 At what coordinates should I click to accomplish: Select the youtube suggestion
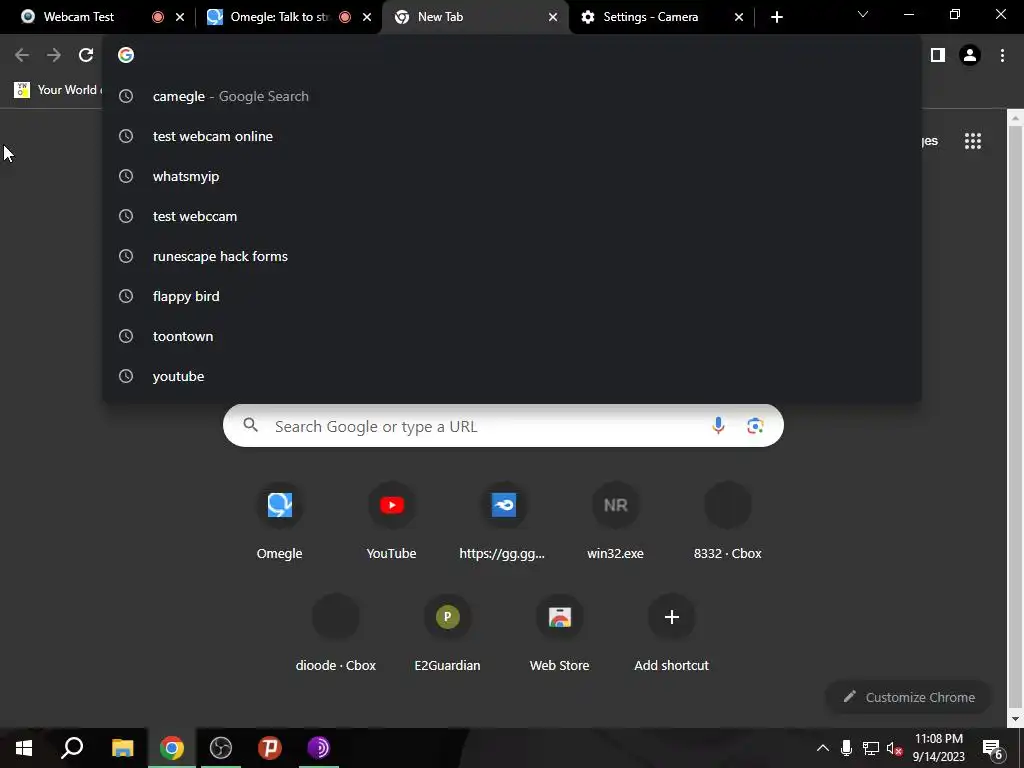(512, 376)
